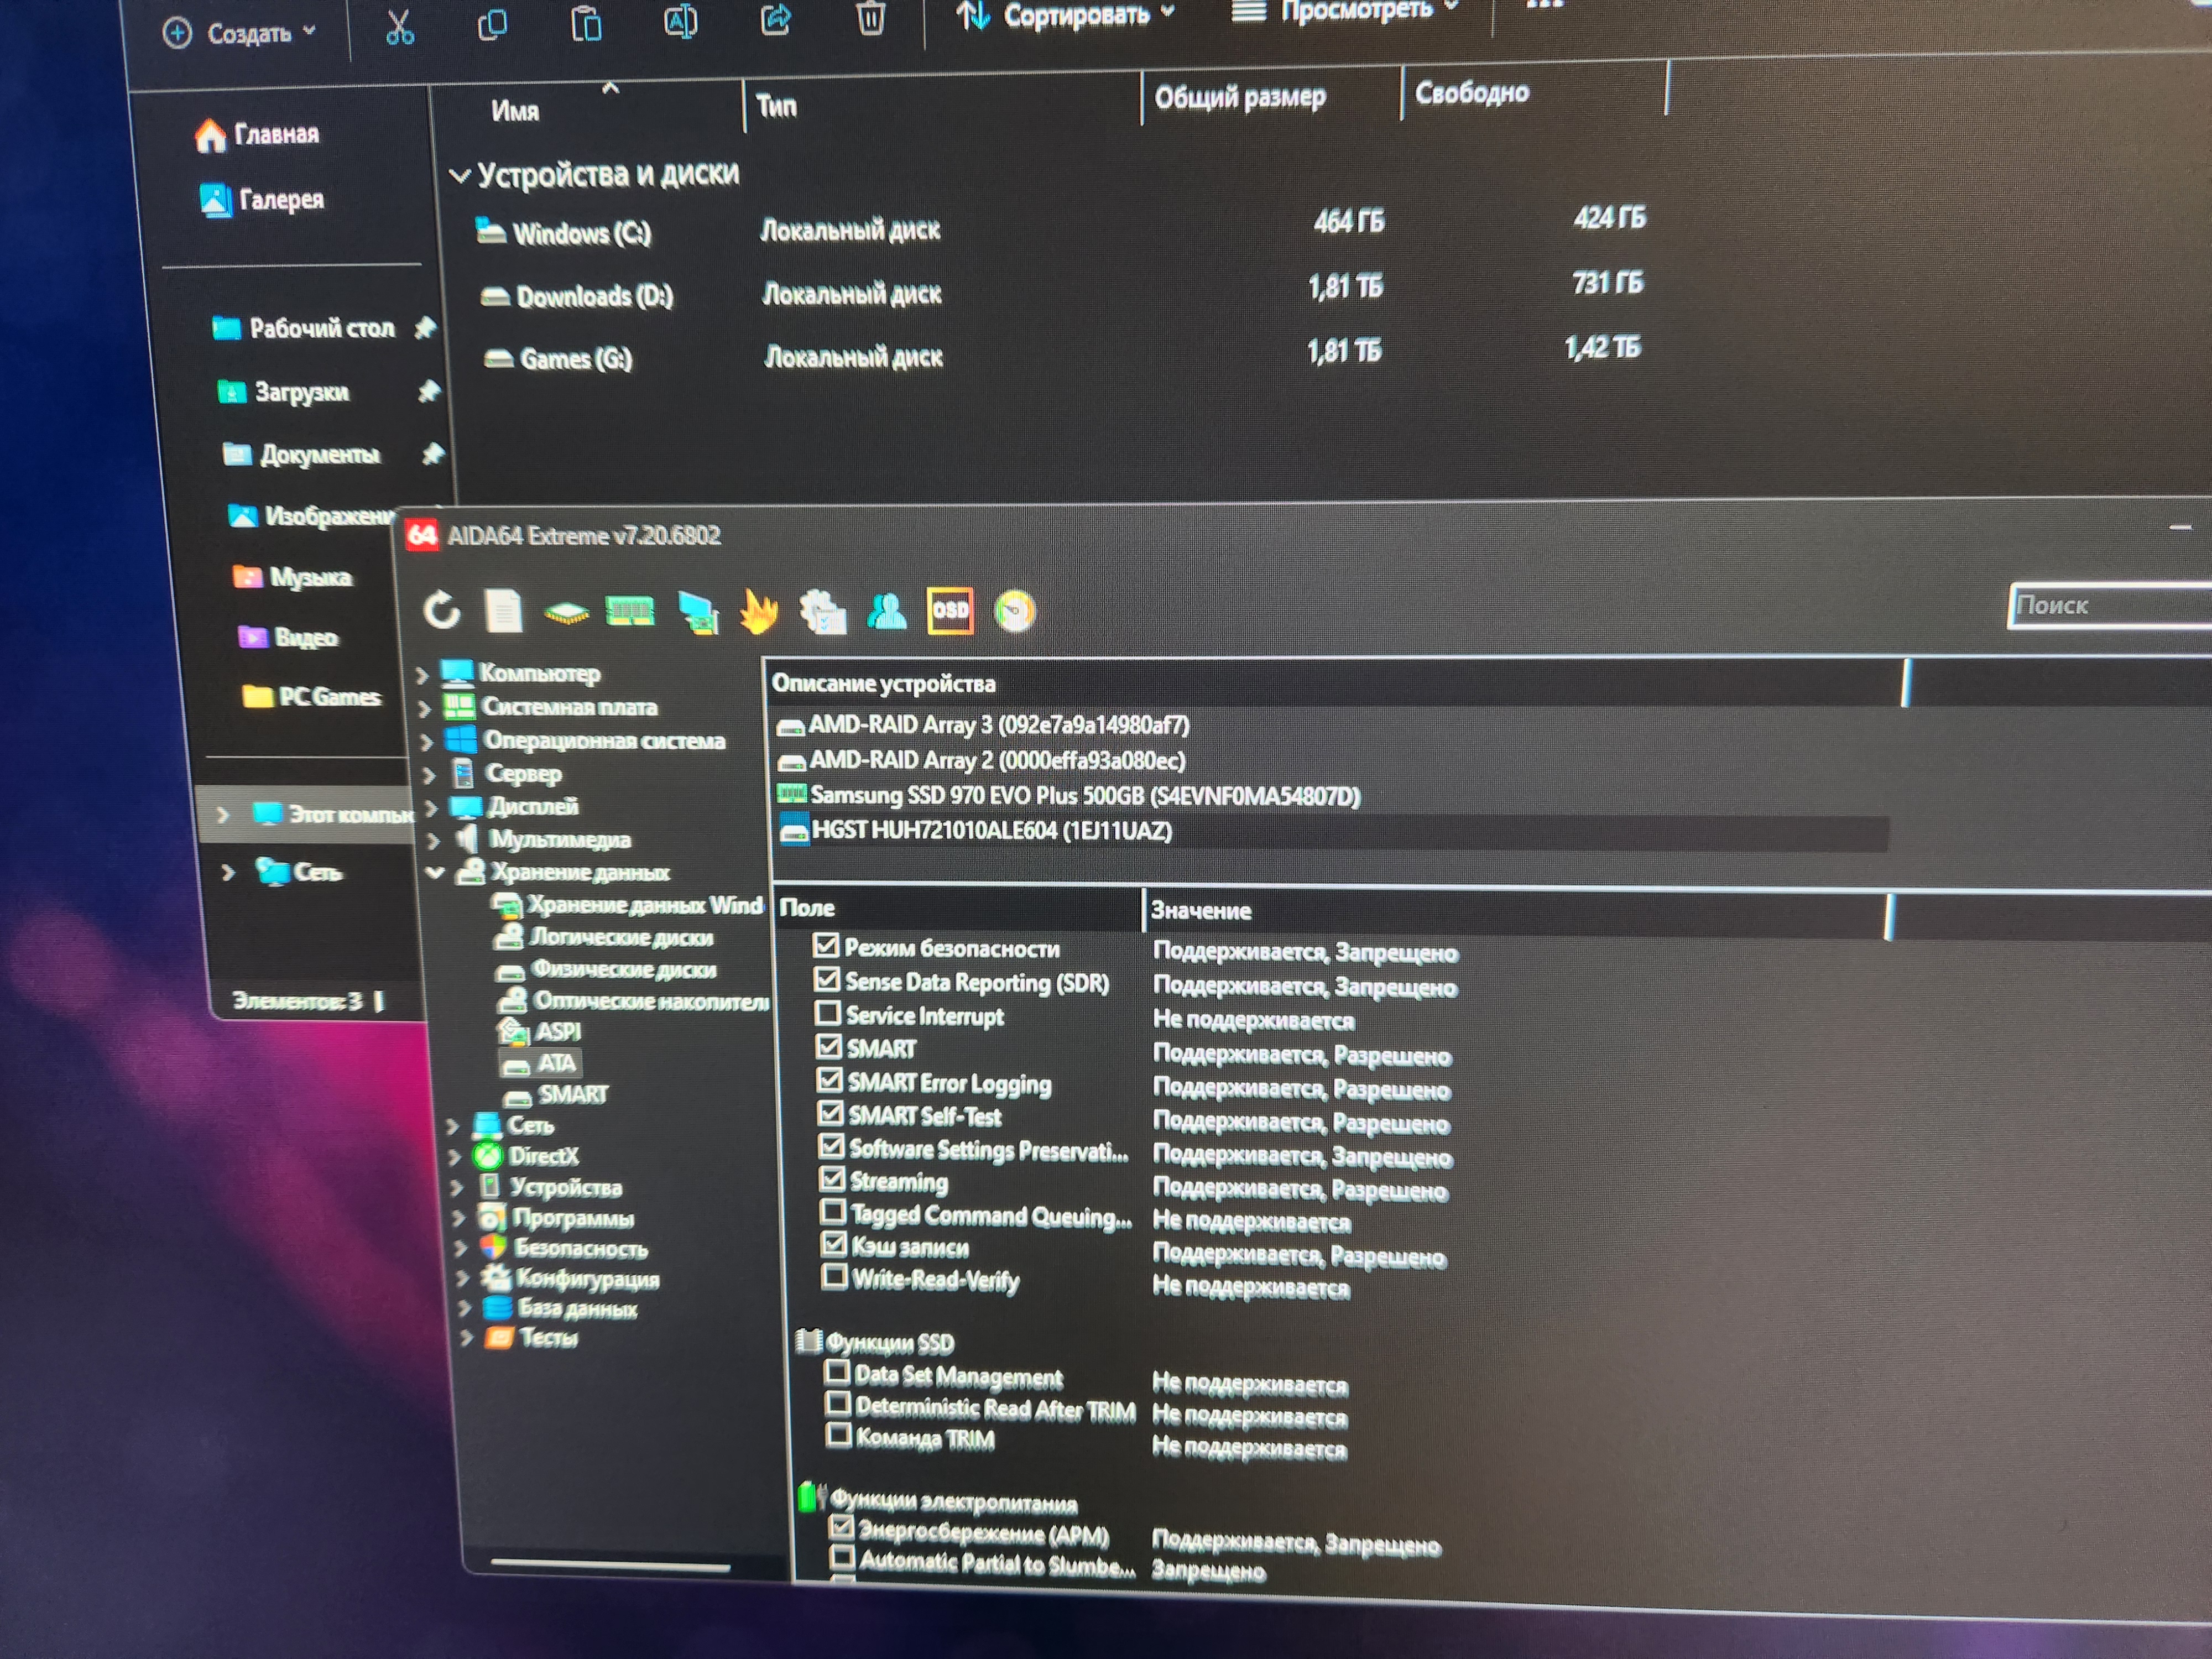This screenshot has height=1659, width=2212.
Task: Click the AIDA64 refresh toolbar icon
Action: tap(441, 609)
